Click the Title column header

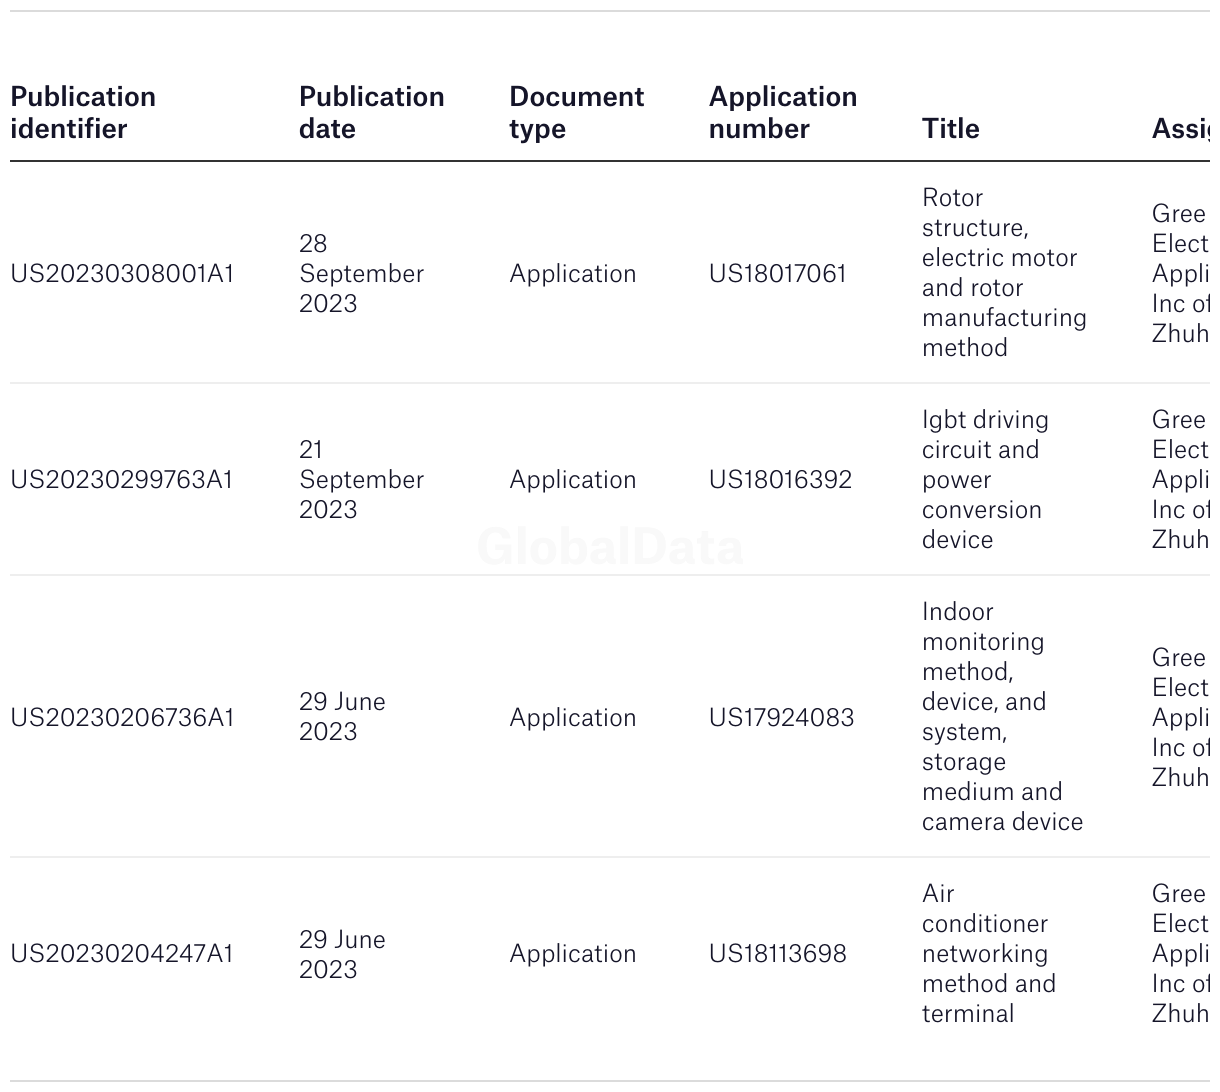(x=950, y=129)
